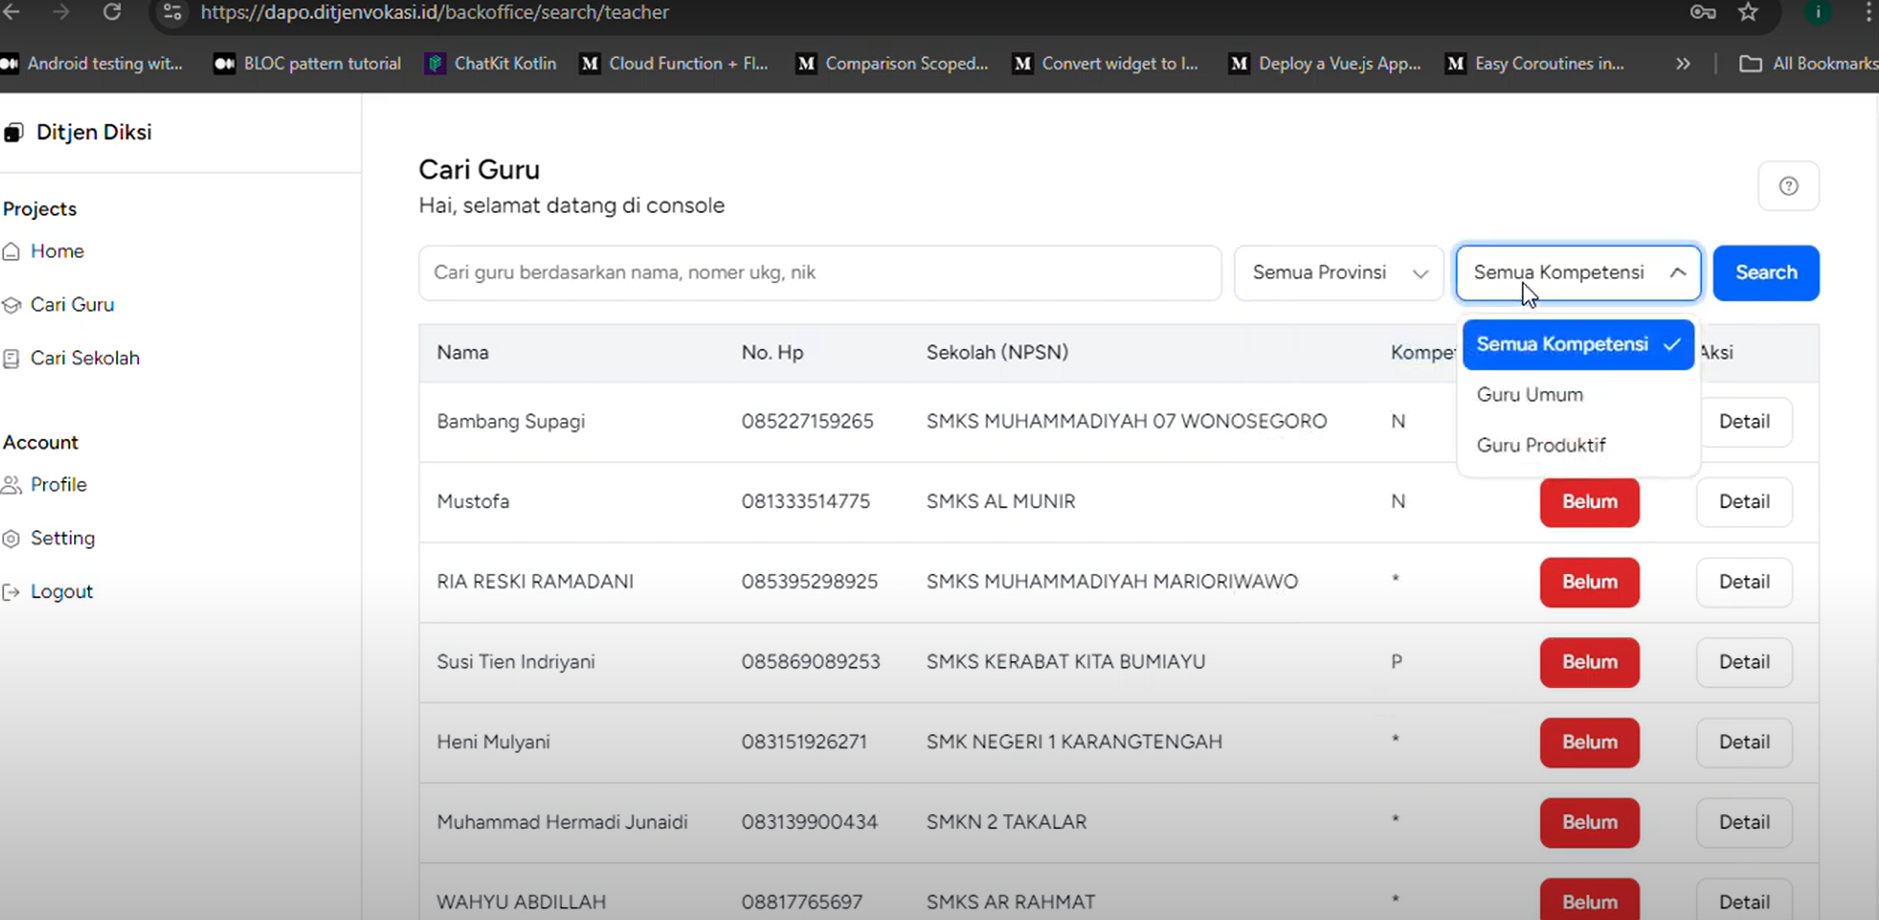Focus the teacher search input field

(x=819, y=273)
